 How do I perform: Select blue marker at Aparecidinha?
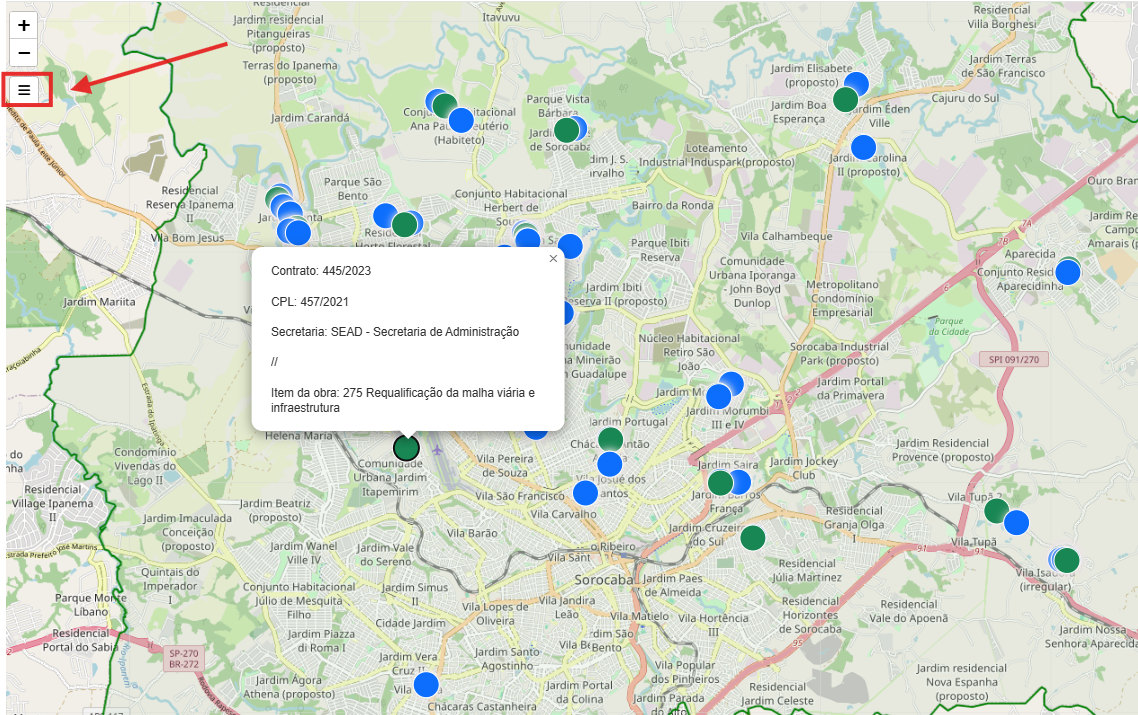point(1069,272)
